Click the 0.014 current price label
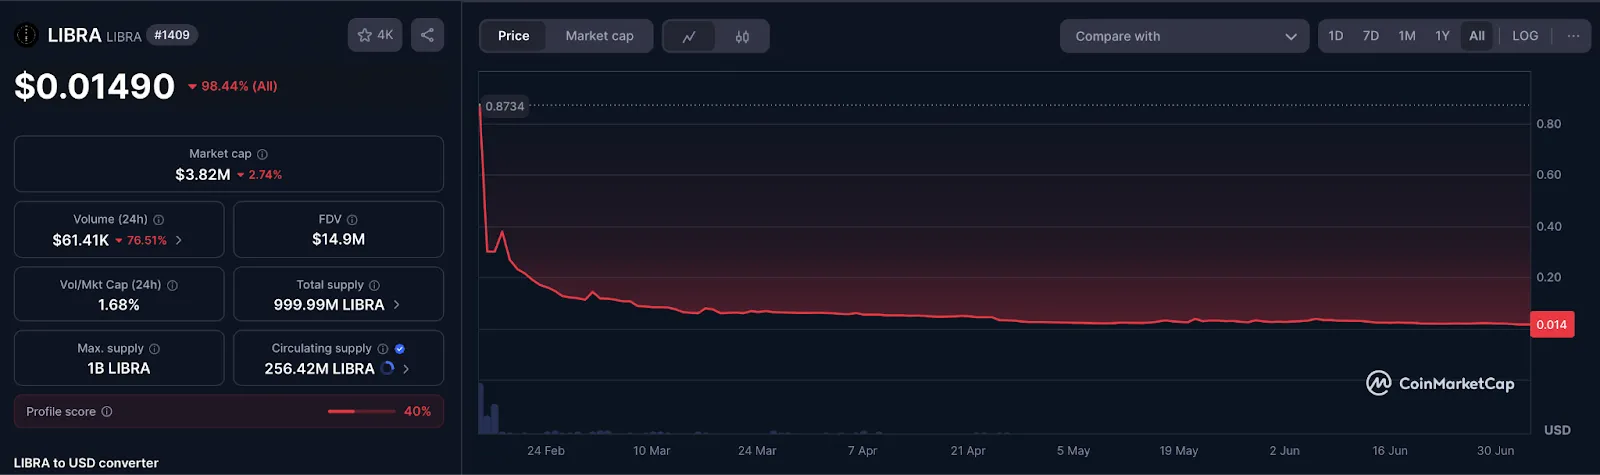 [x=1552, y=324]
